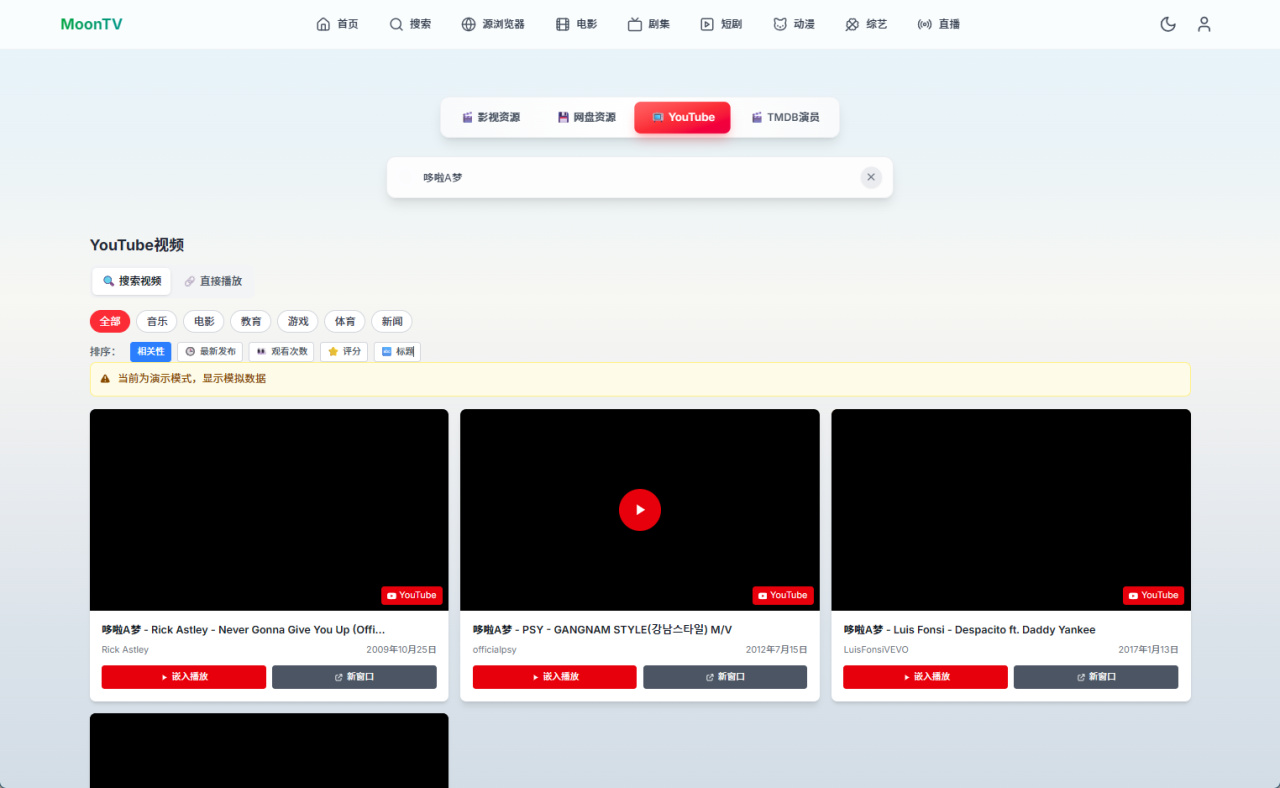This screenshot has height=788, width=1280.
Task: Switch to the 网盘资源 tab
Action: click(x=587, y=117)
